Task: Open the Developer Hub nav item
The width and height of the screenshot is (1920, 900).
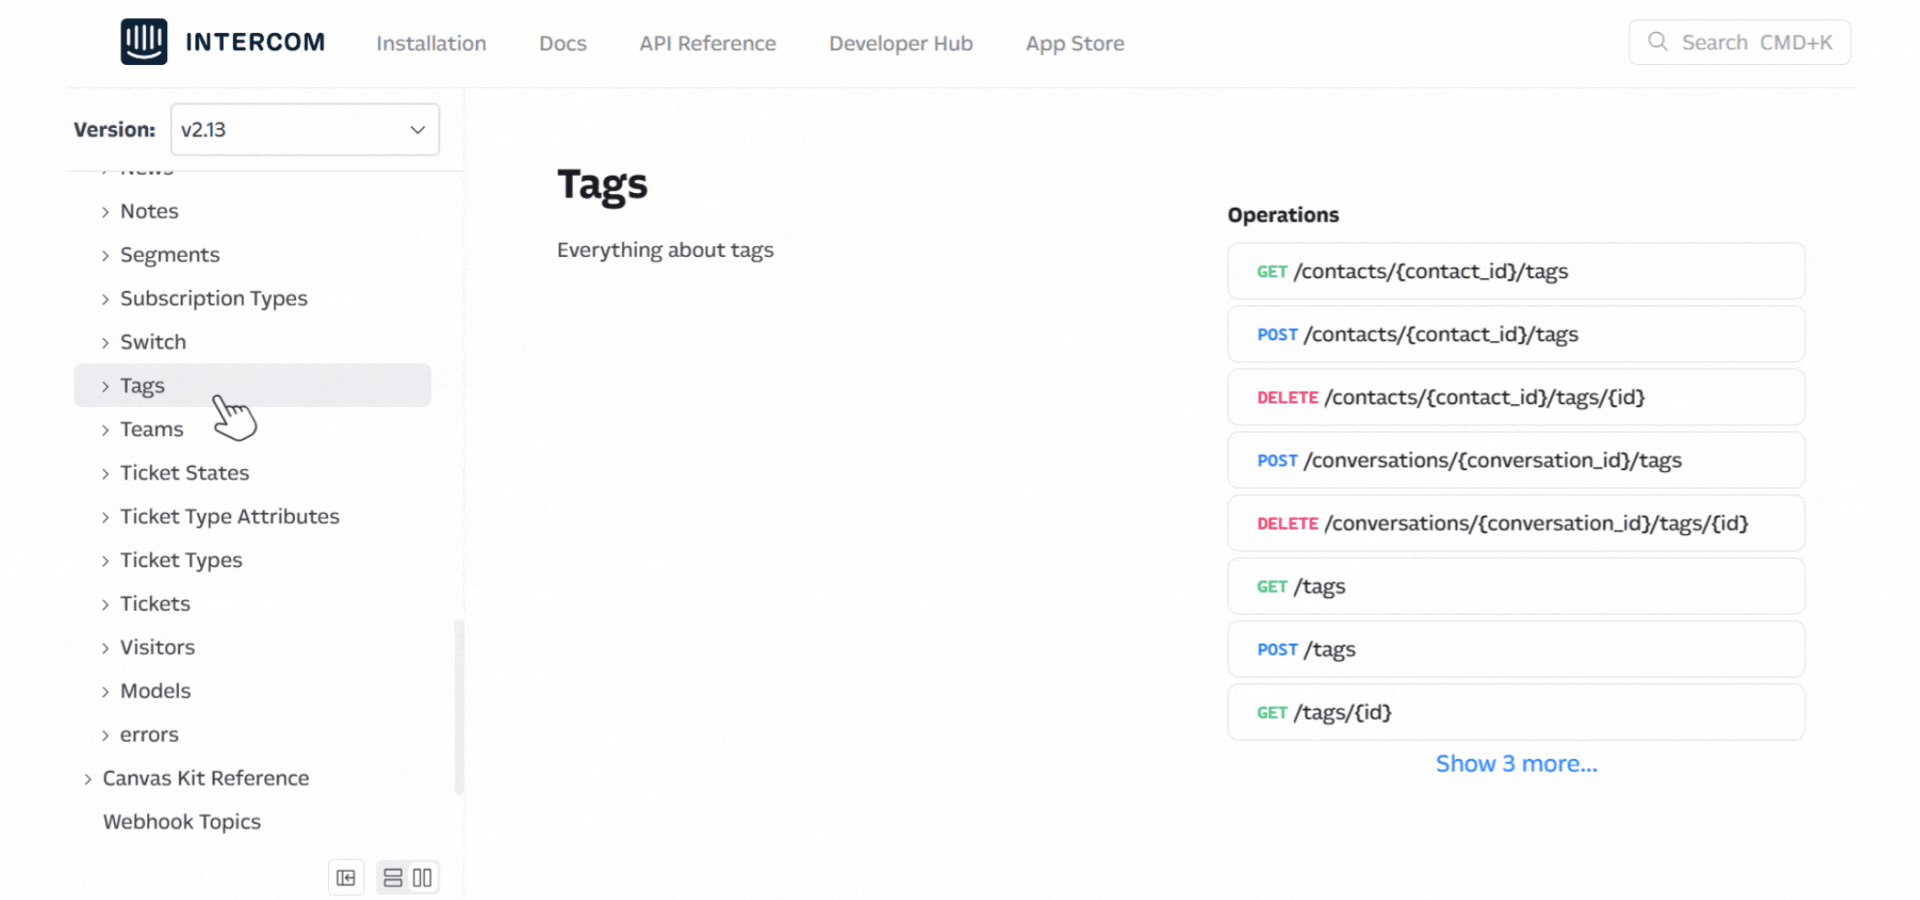Action: coord(901,43)
